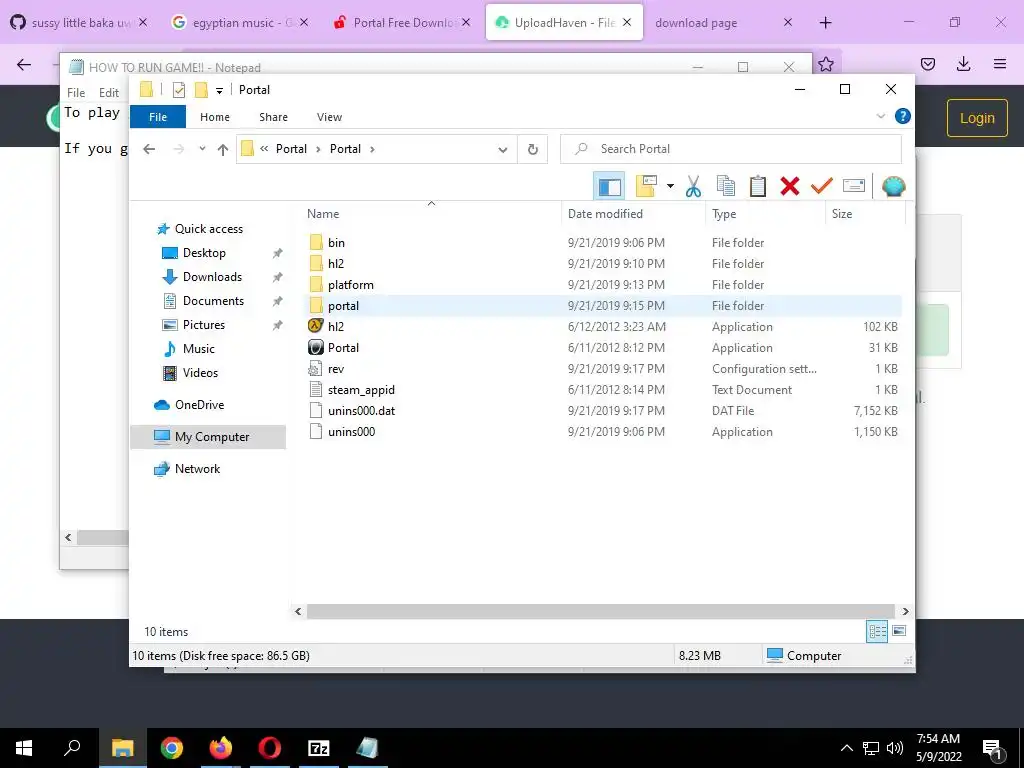This screenshot has width=1024, height=768.
Task: Open the Home ribbon tab
Action: point(215,117)
